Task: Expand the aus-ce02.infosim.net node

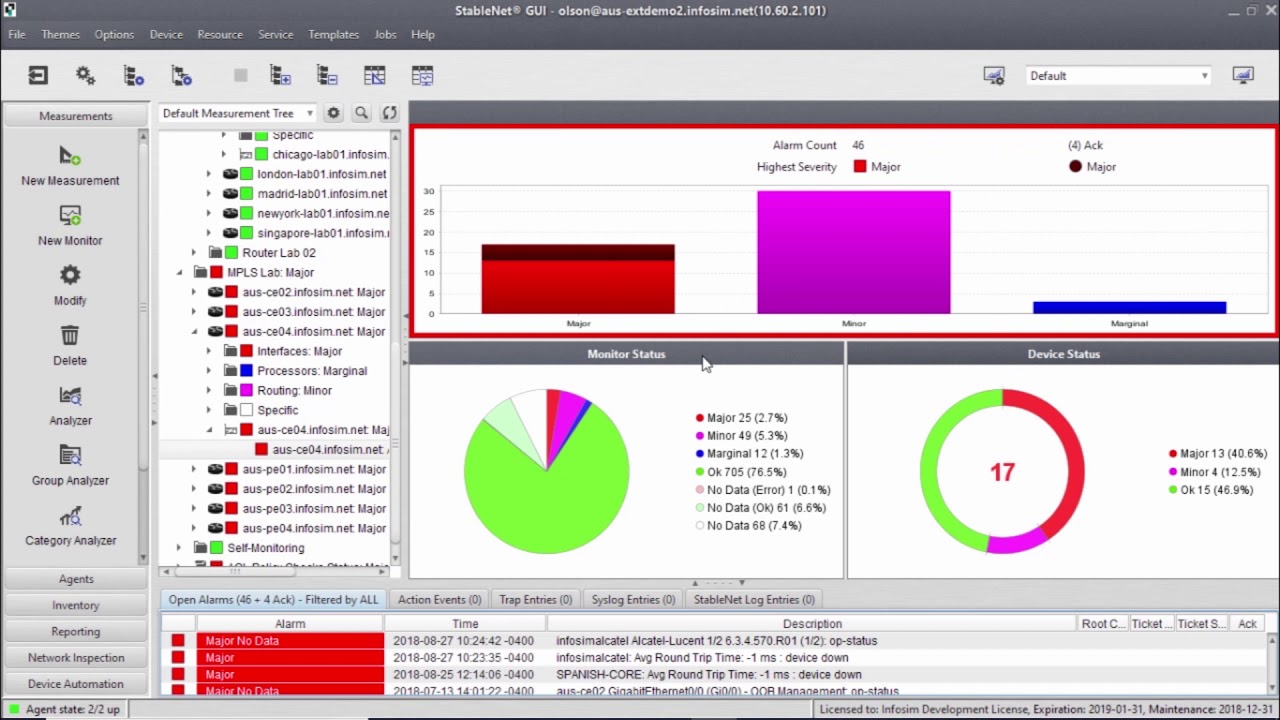Action: pos(194,292)
